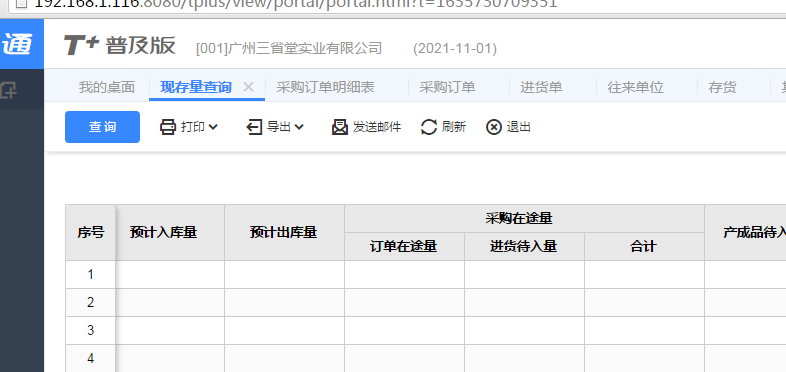Click row 2 订单在途量 cell
This screenshot has width=786, height=372.
(x=404, y=303)
